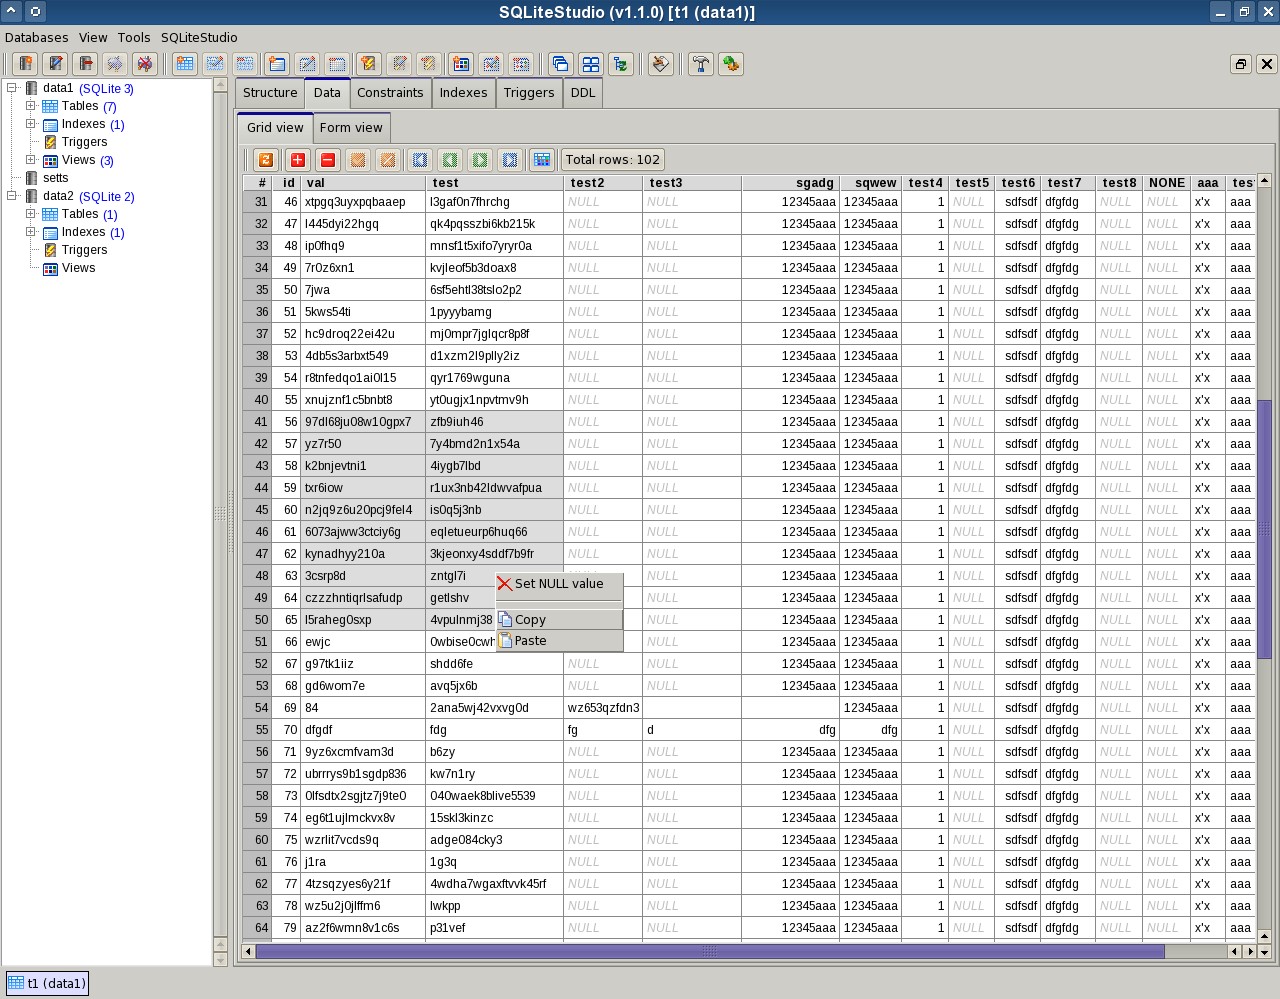Click the horizontal scrollbar of the grid
The width and height of the screenshot is (1280, 999).
709,952
